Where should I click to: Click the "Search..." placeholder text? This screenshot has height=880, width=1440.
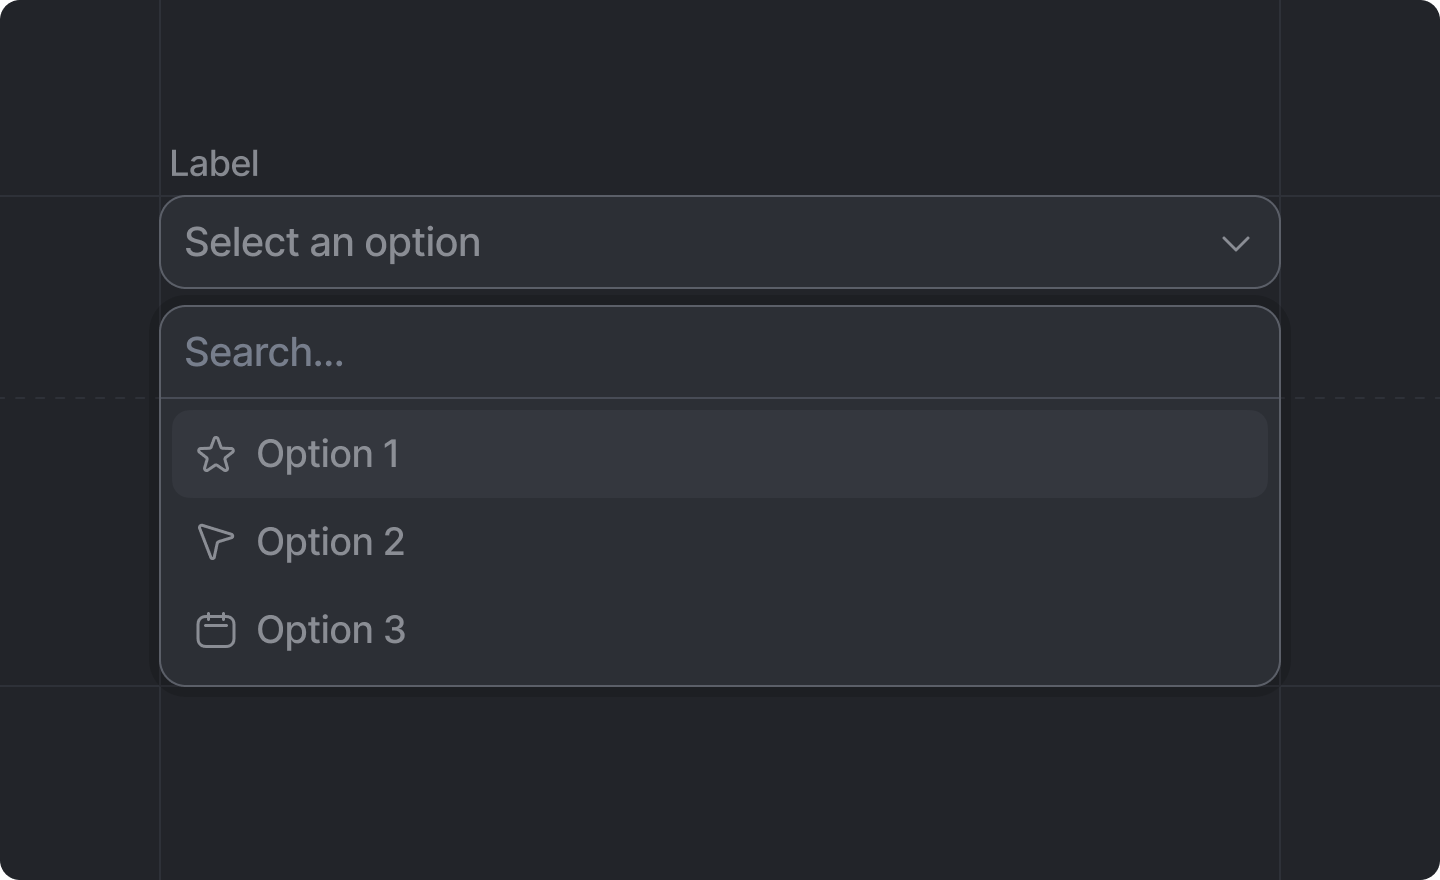(x=265, y=352)
